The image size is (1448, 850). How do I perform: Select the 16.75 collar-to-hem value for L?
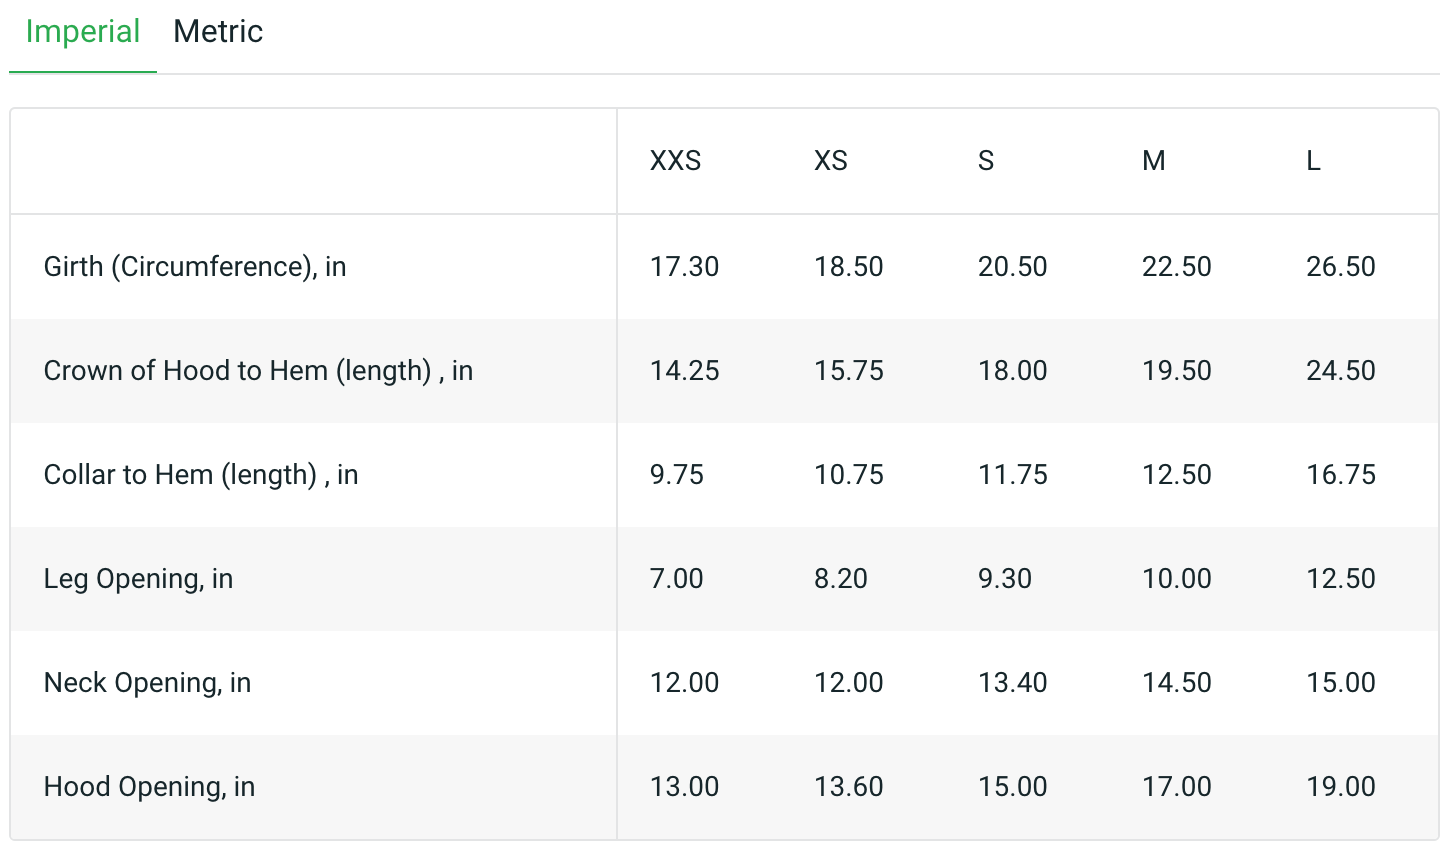[x=1341, y=475]
